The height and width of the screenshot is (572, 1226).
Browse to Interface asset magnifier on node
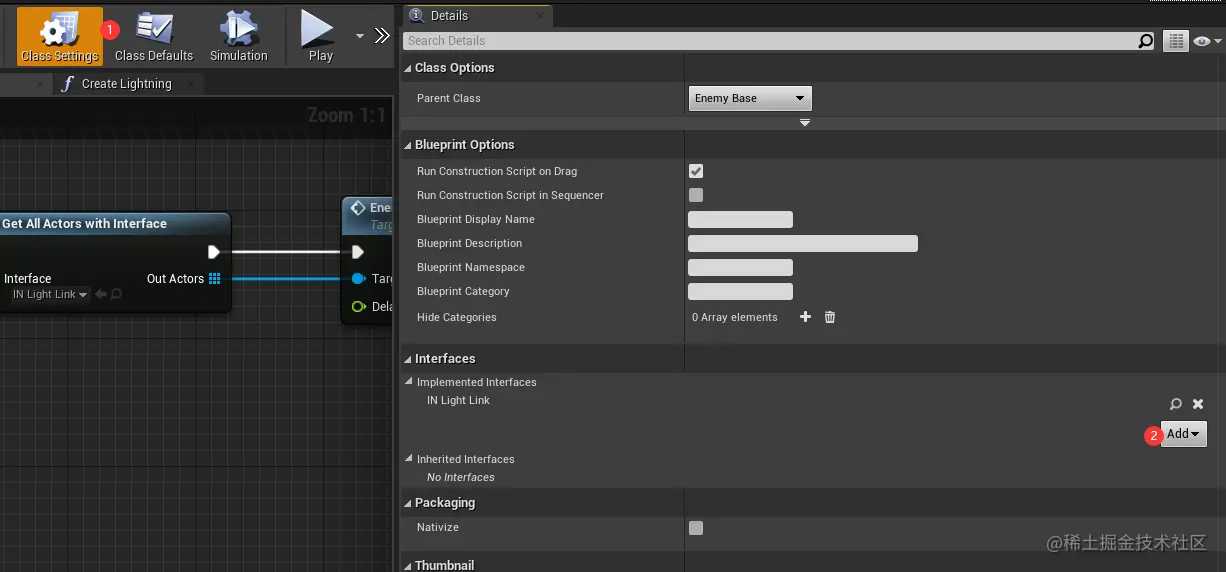[x=116, y=294]
